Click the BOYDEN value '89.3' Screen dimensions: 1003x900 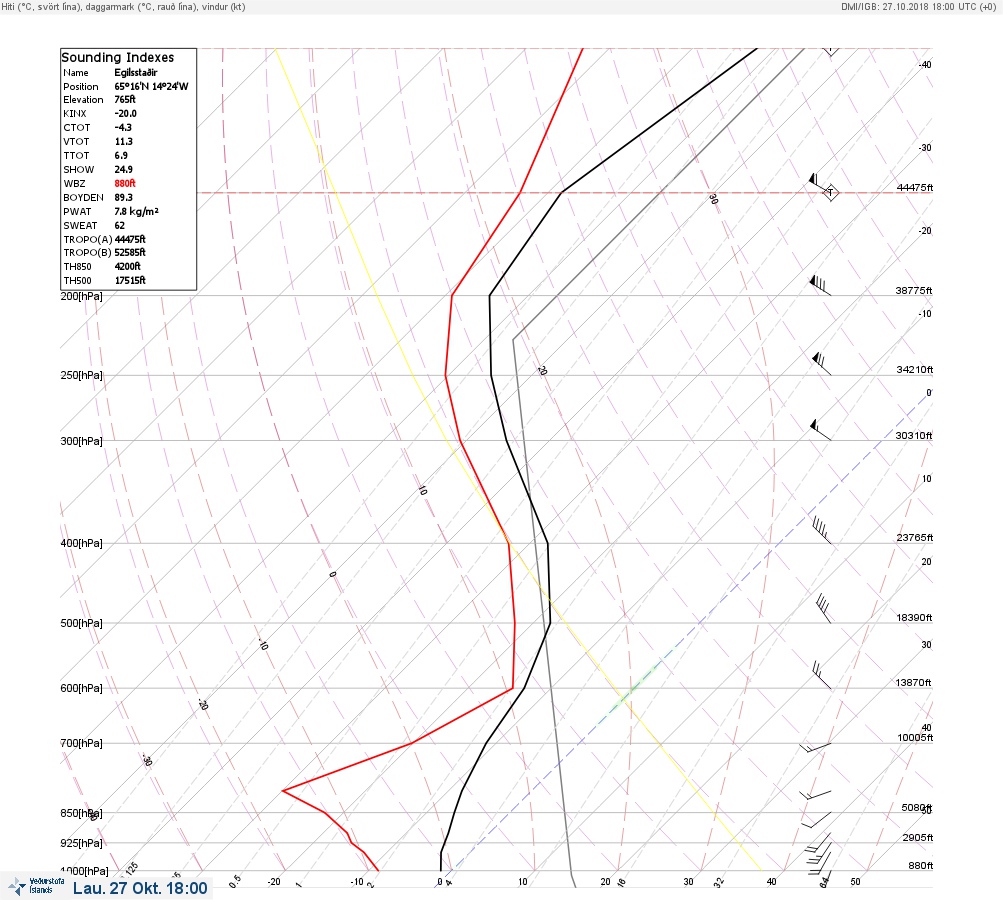pos(123,198)
